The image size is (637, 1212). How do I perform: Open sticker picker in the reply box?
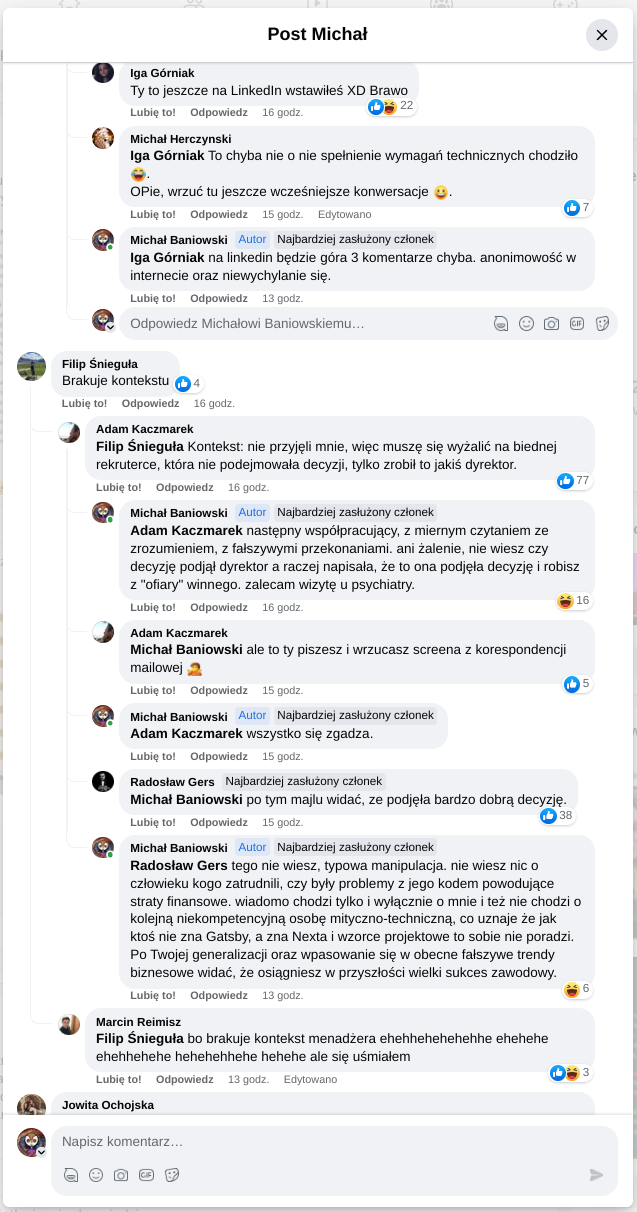tap(602, 323)
